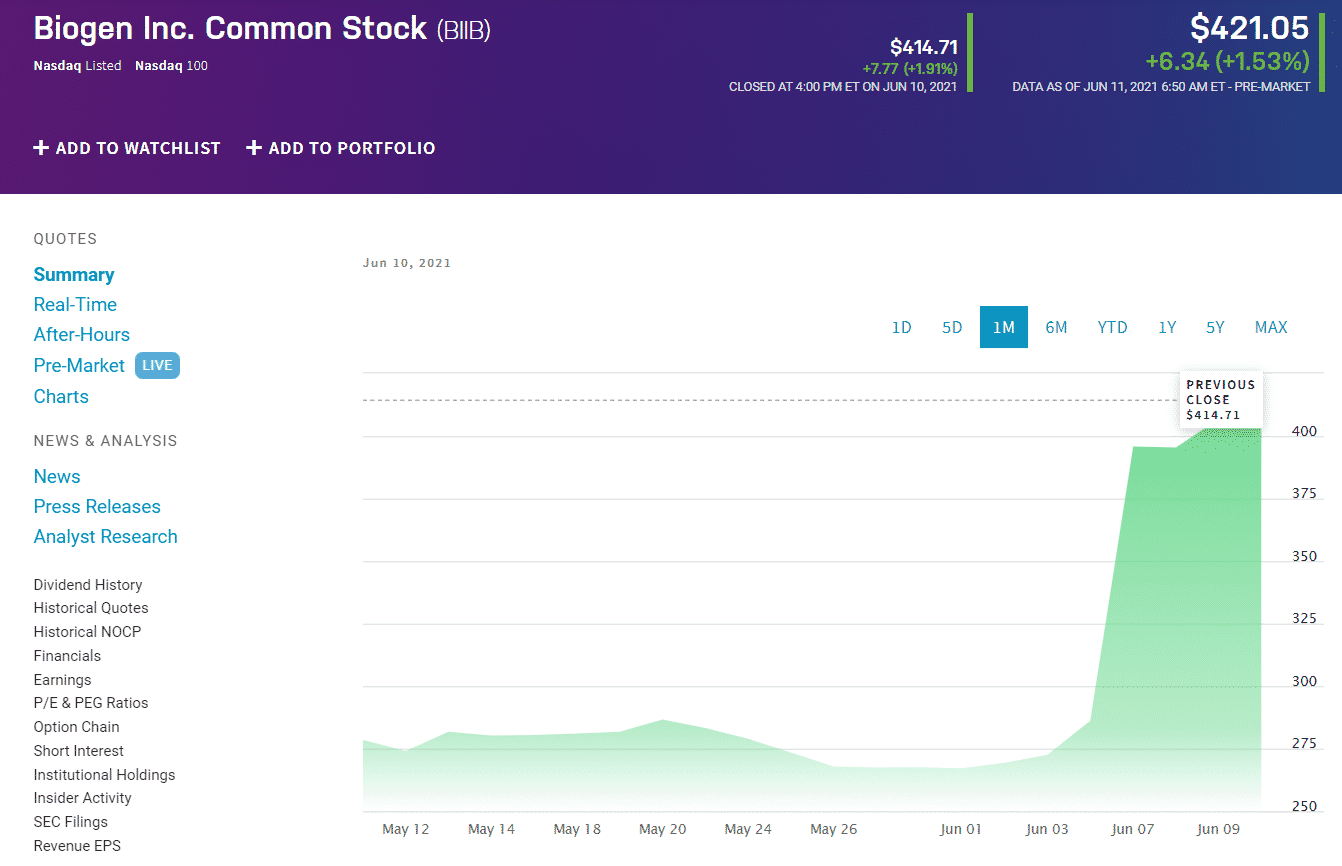Open the News link

tap(57, 477)
